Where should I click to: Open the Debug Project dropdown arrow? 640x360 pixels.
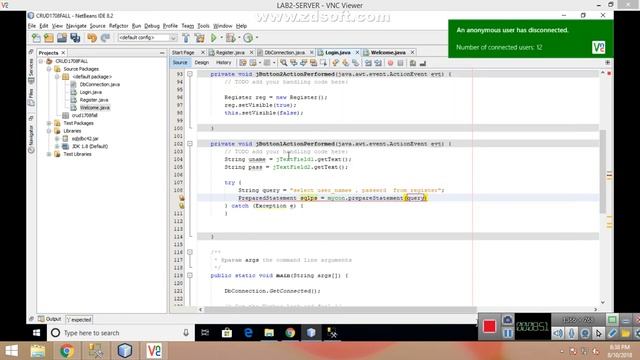point(239,38)
